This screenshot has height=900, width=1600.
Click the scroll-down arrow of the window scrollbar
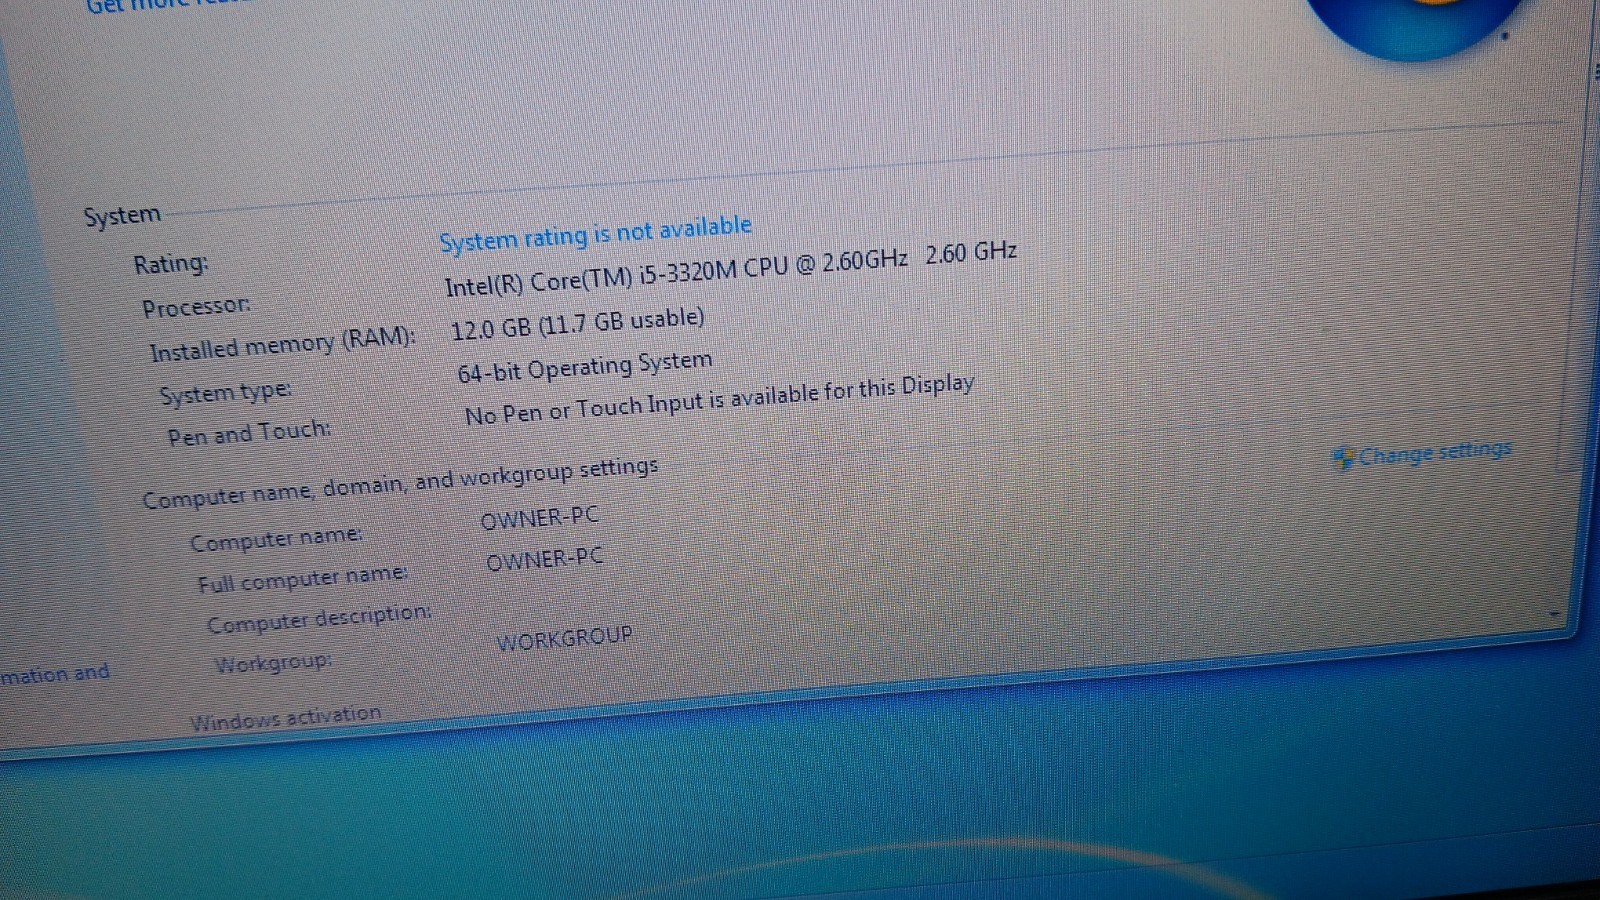coord(1554,613)
